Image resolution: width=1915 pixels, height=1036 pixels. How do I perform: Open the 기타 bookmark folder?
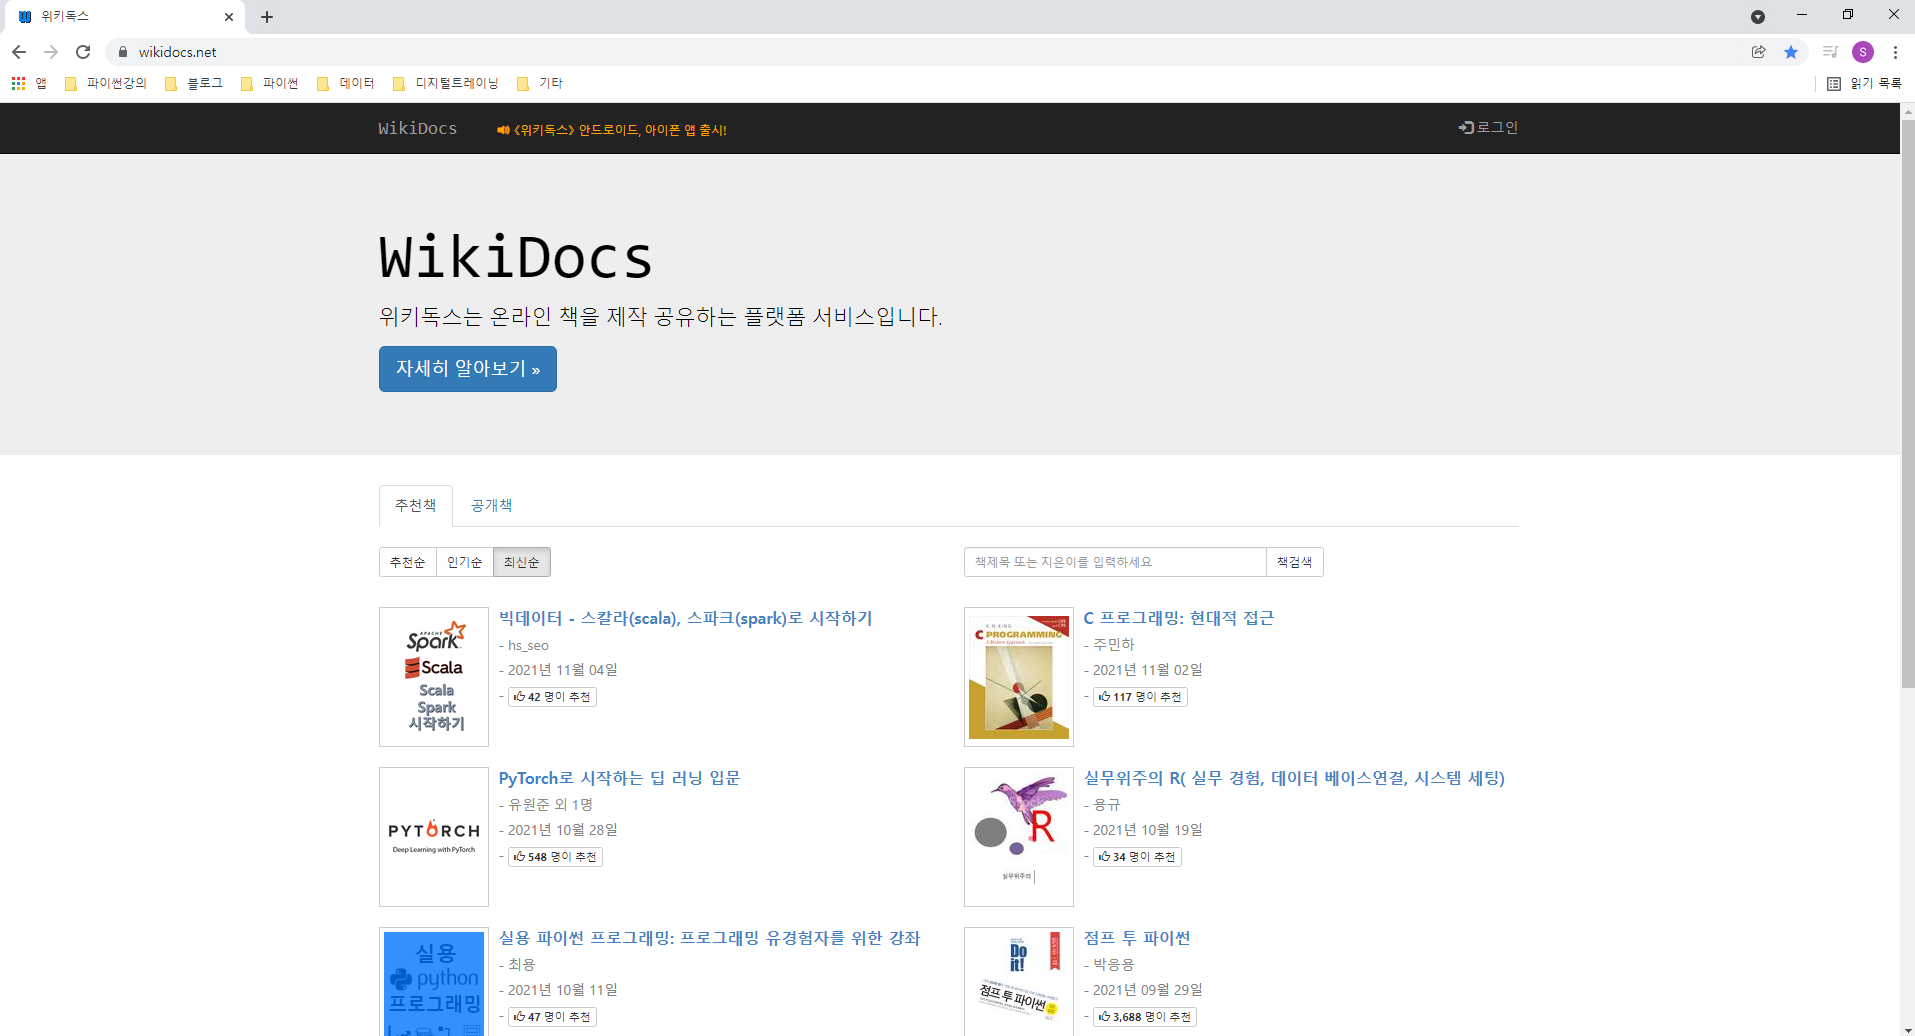[x=540, y=83]
